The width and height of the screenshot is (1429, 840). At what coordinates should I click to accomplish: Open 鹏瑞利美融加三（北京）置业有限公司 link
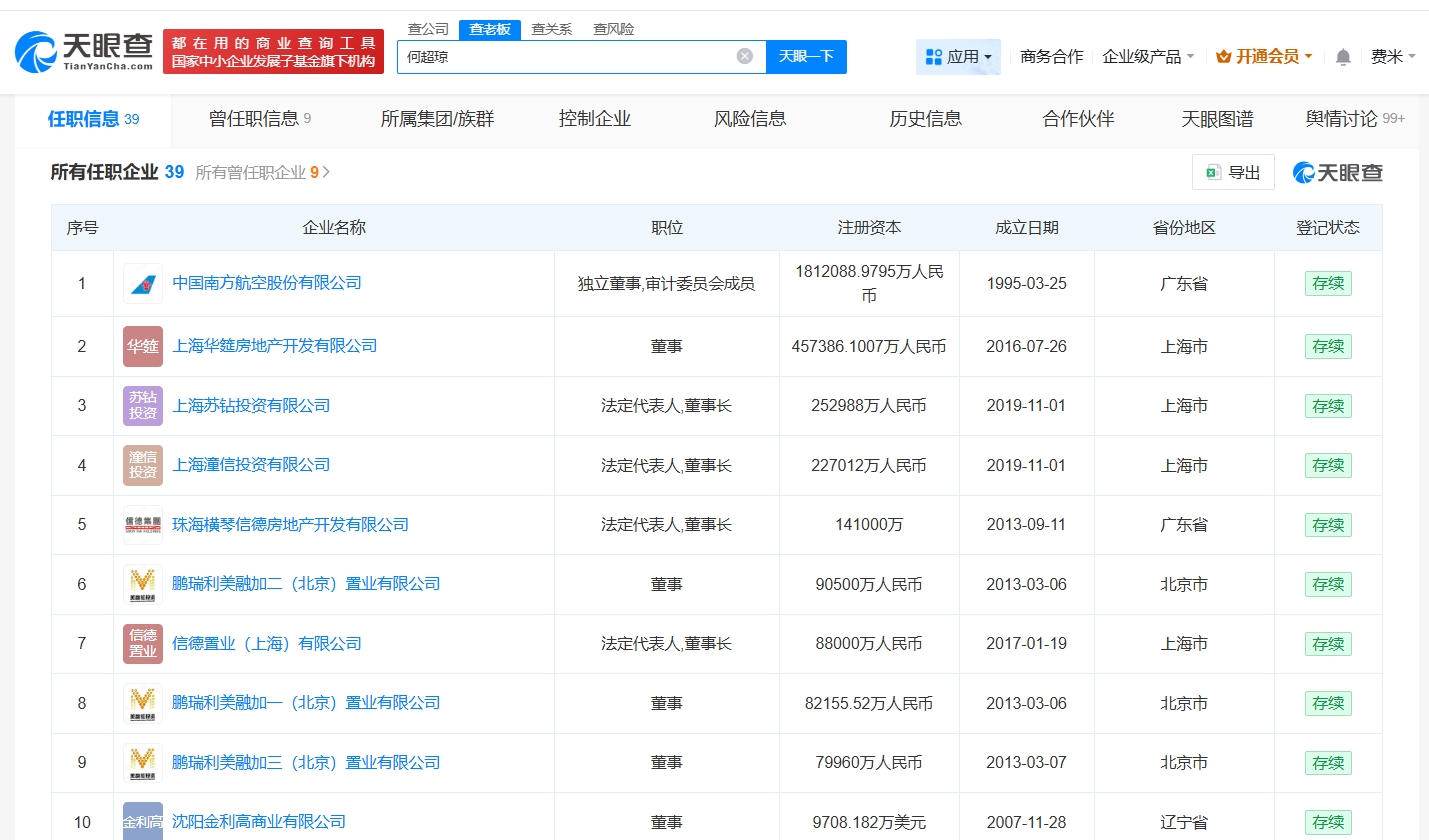tap(306, 762)
